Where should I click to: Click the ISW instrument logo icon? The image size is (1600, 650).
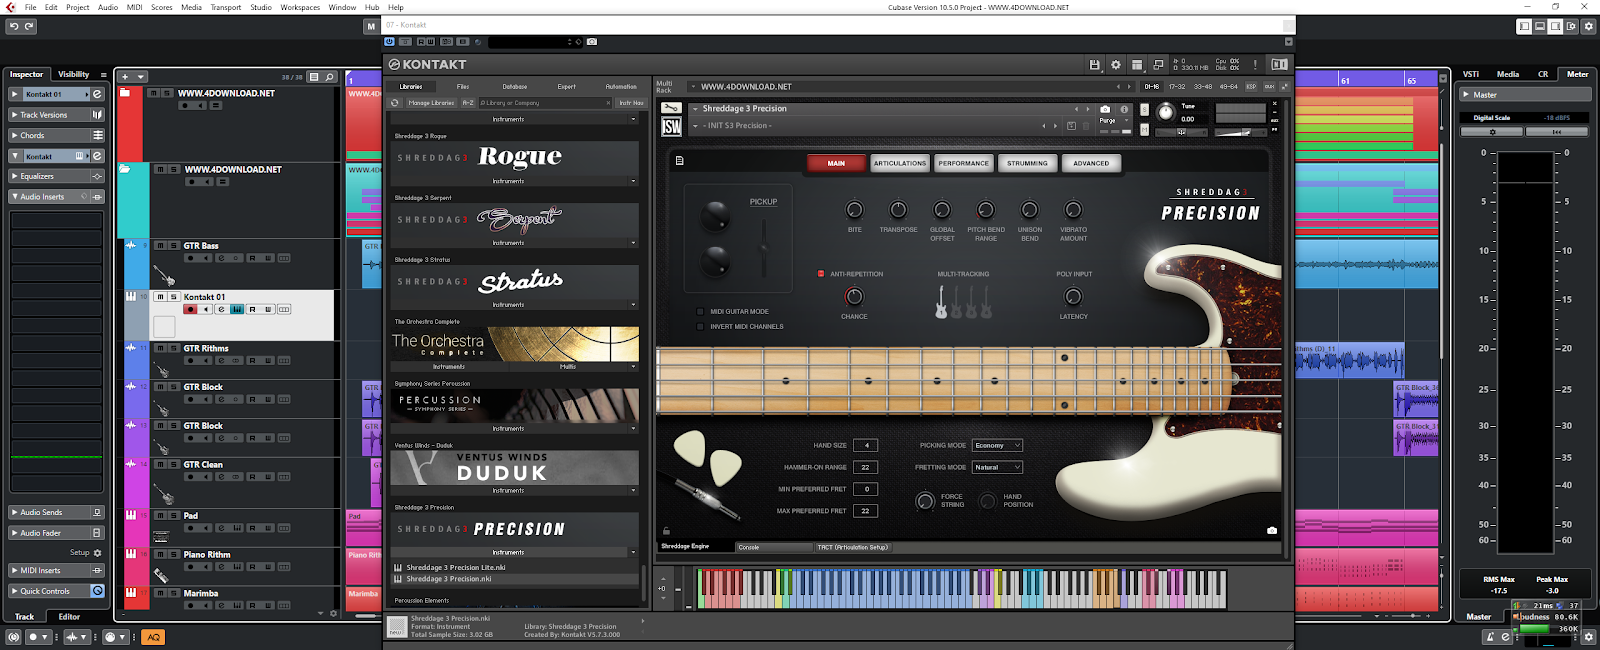(672, 127)
